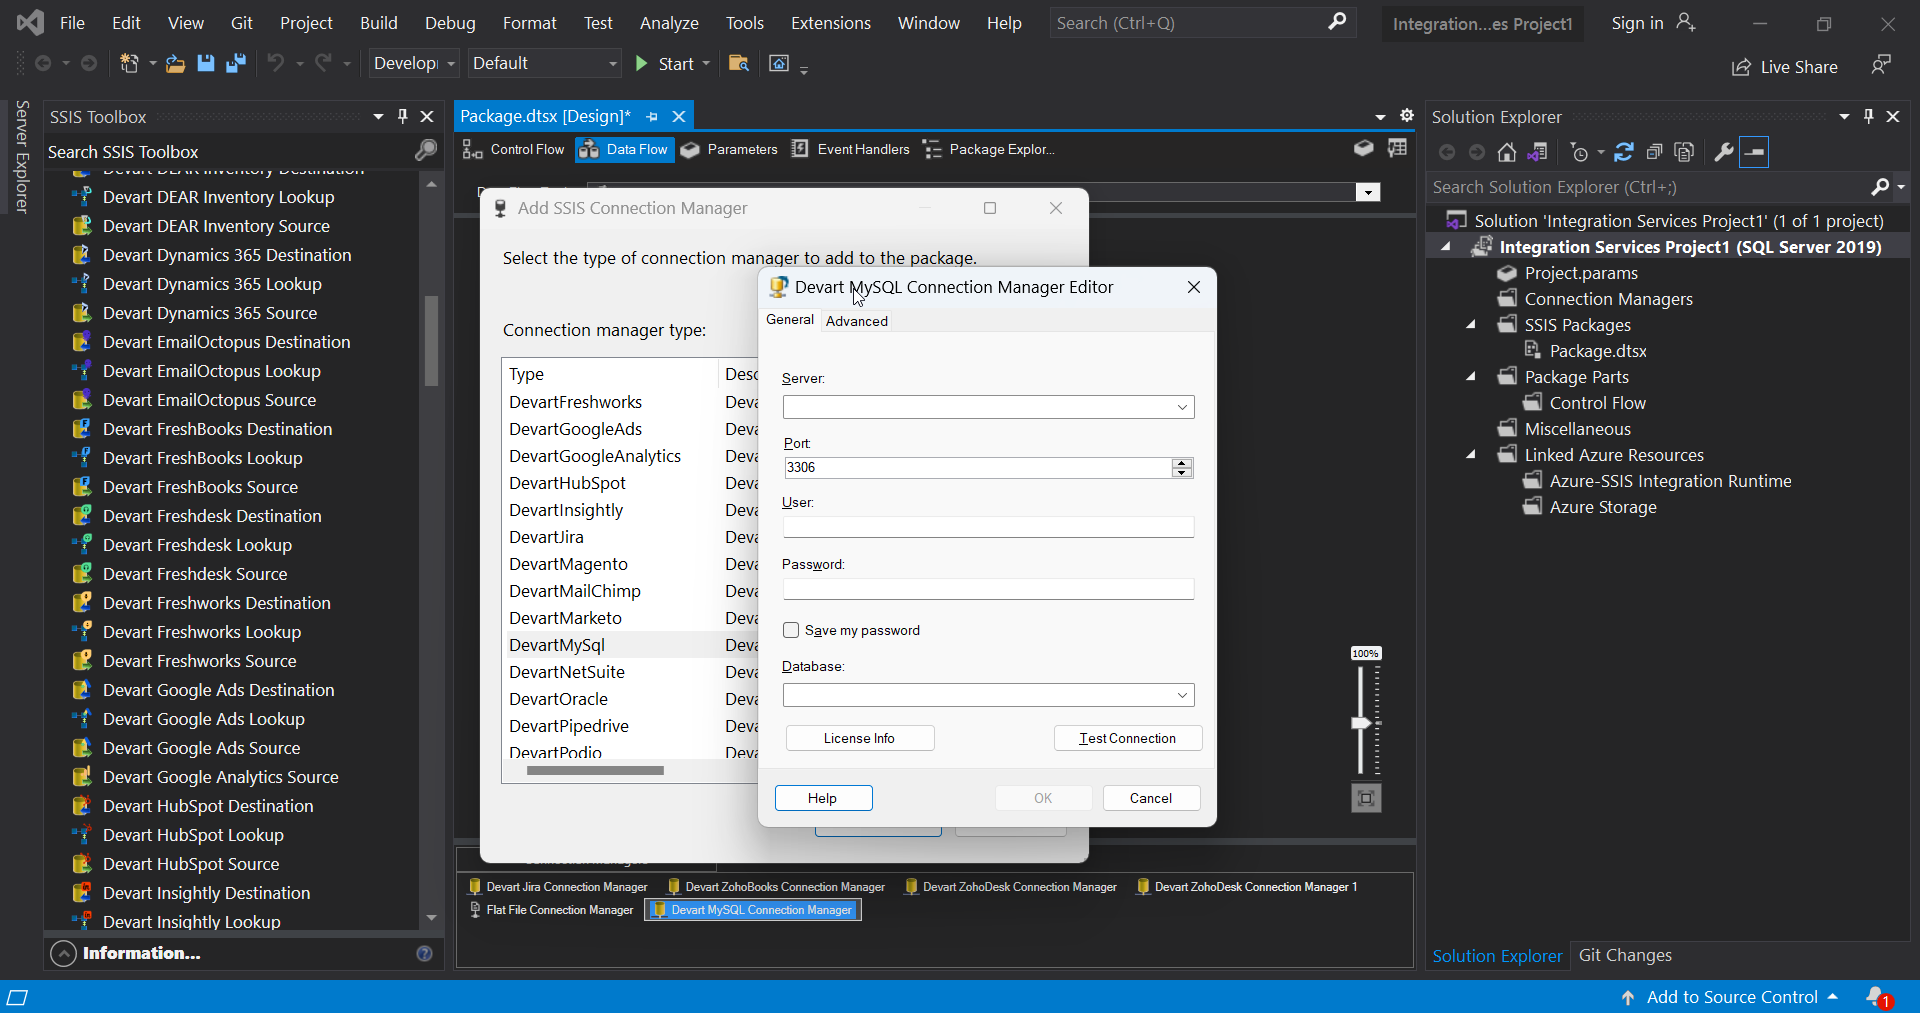The image size is (1920, 1013).
Task: Click the Properties wrench icon
Action: coord(1724,152)
